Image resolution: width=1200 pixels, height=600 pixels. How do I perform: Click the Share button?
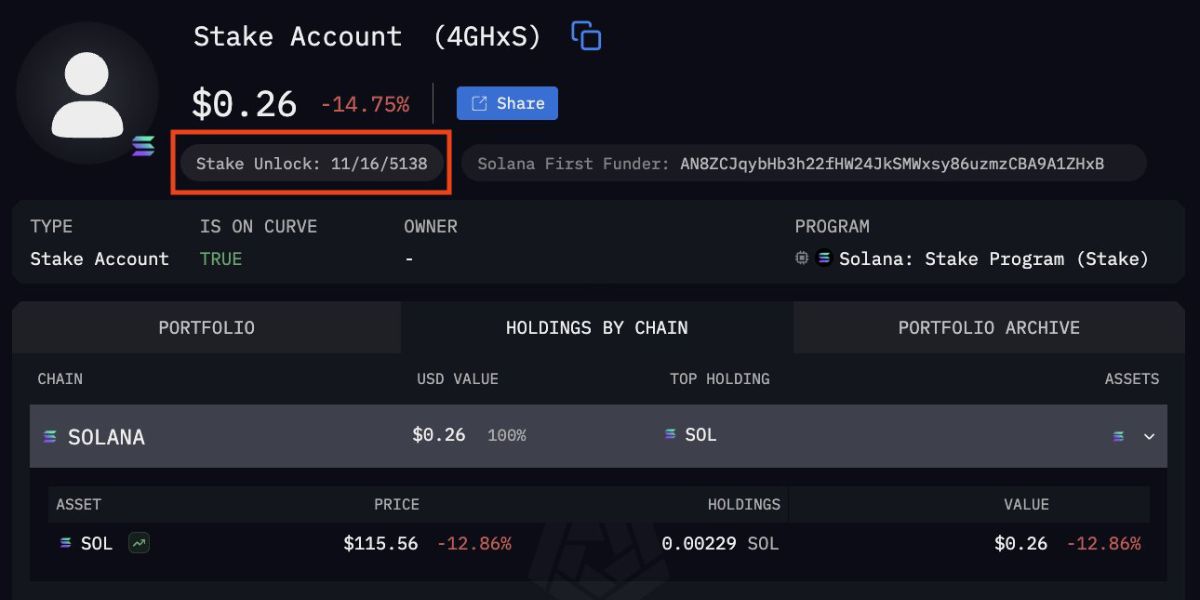click(507, 103)
